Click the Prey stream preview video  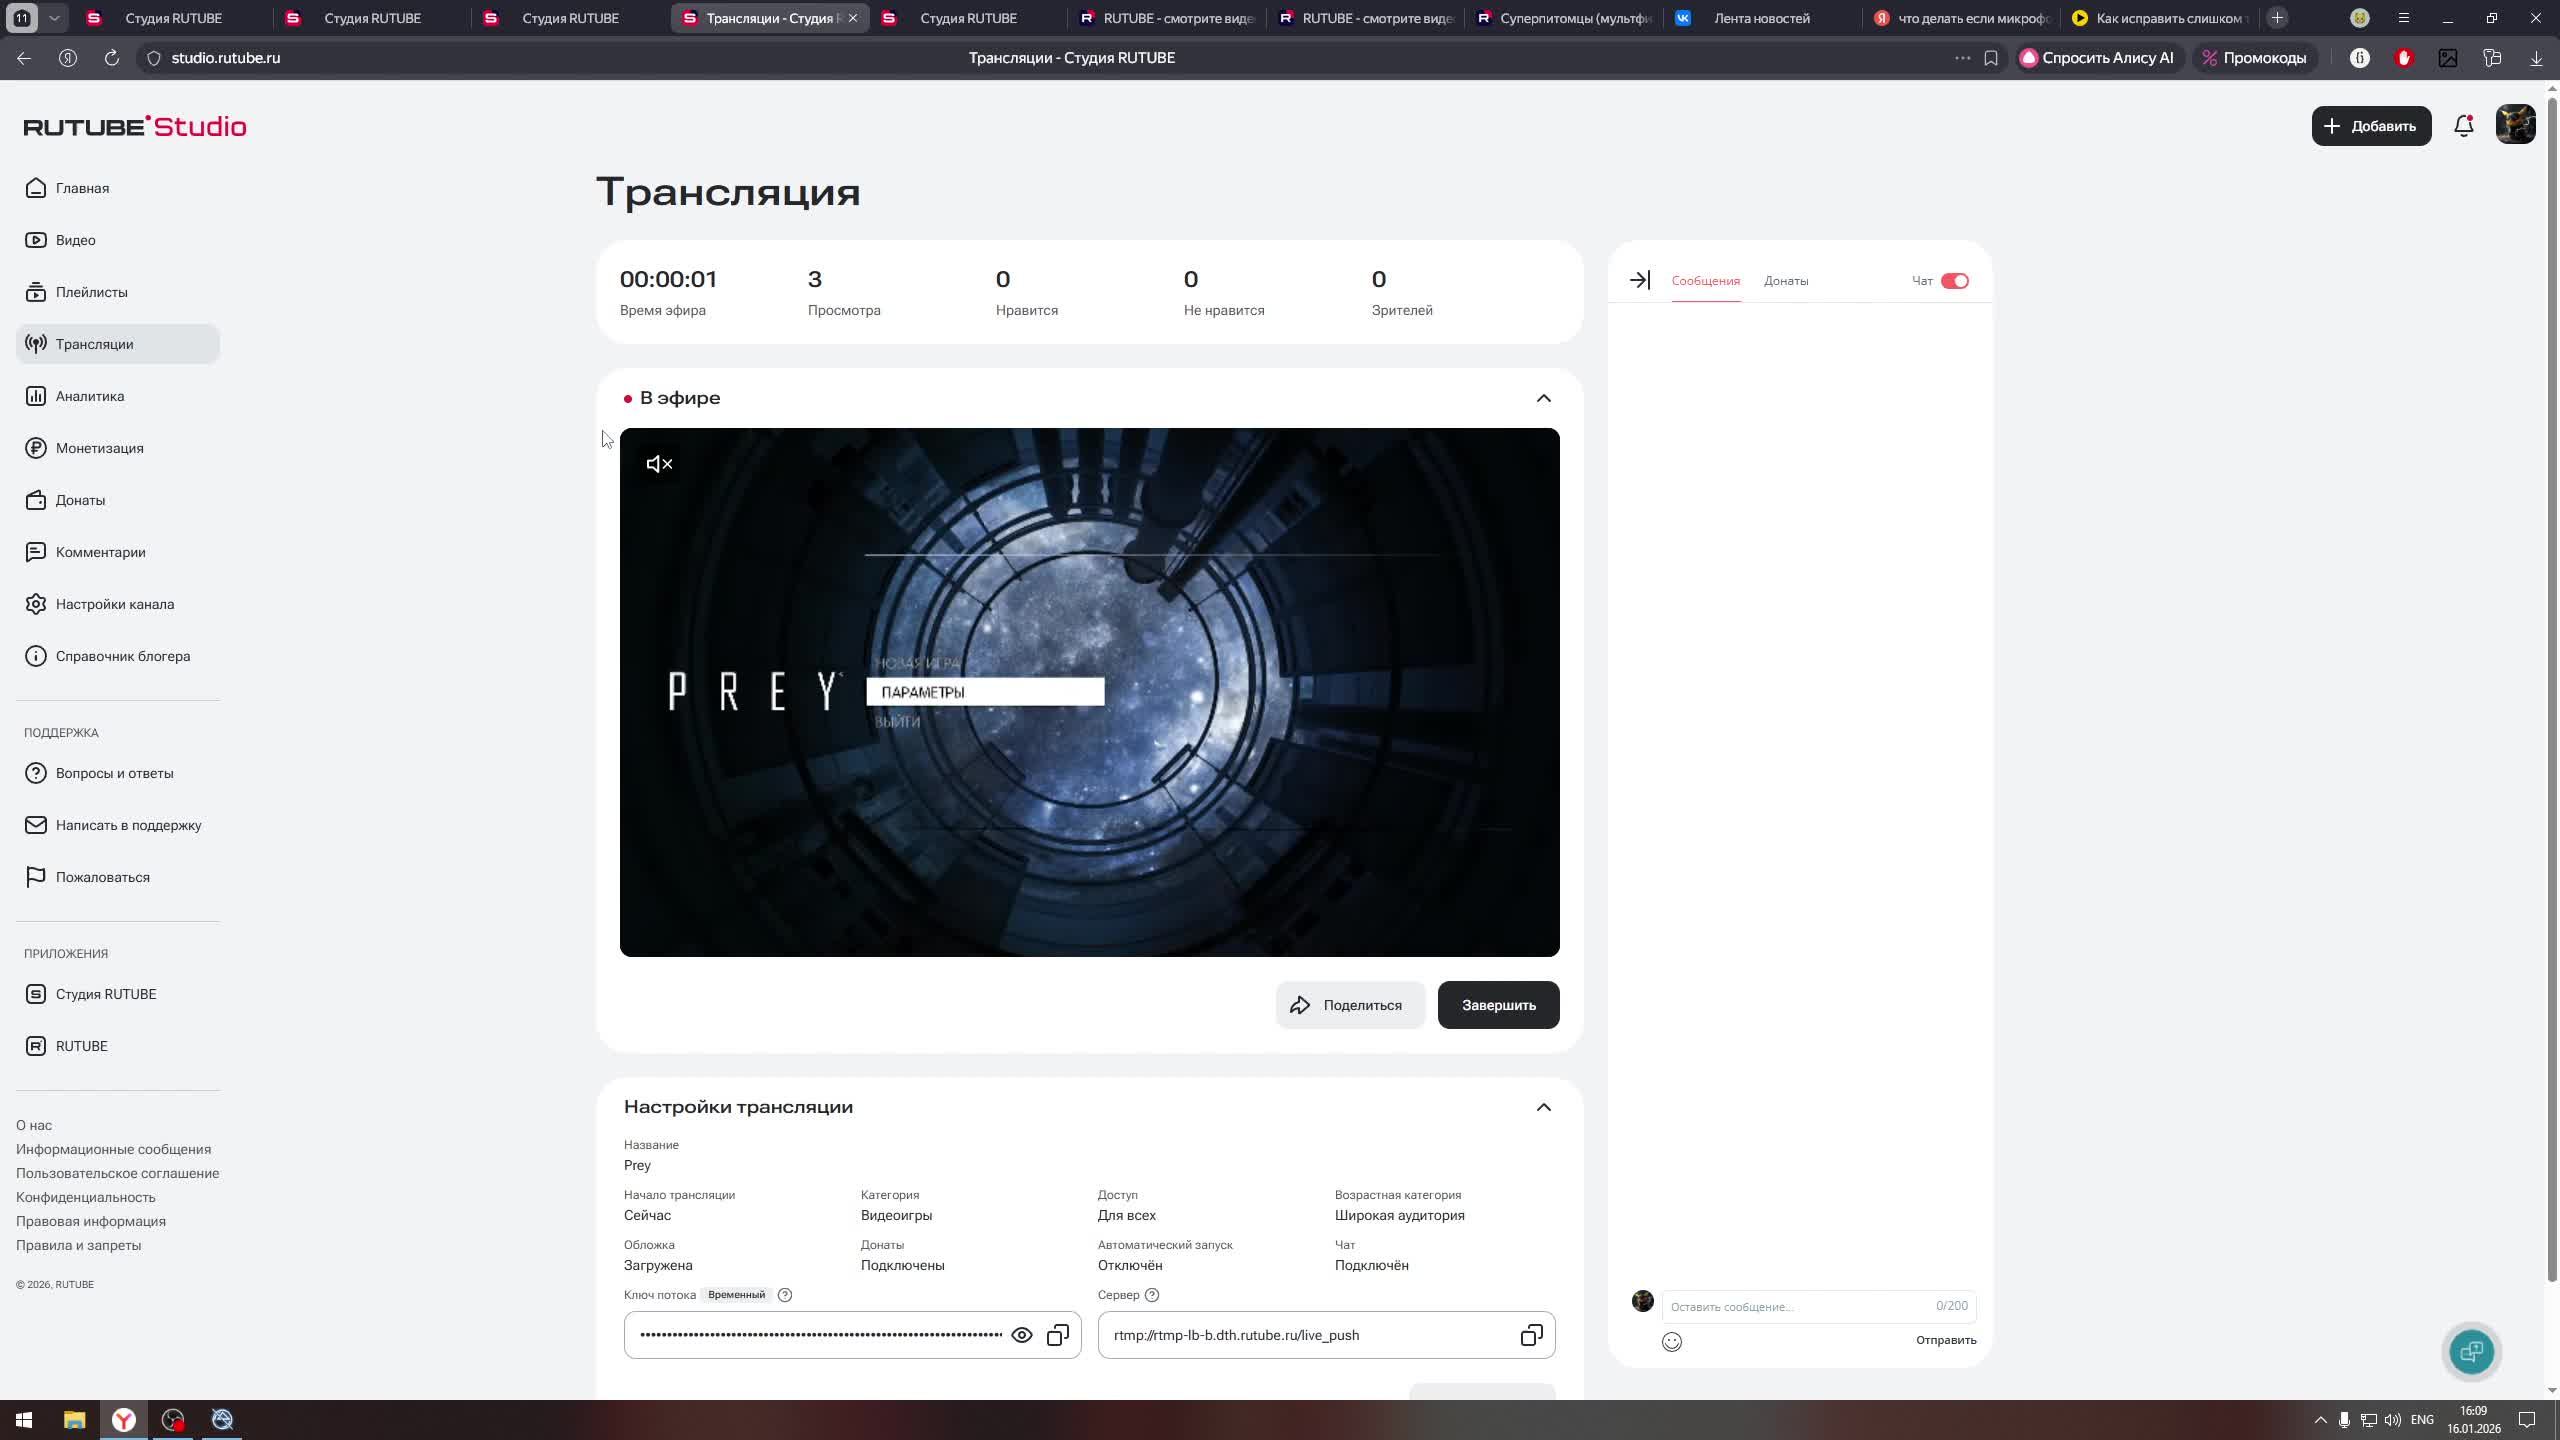[x=1089, y=692]
